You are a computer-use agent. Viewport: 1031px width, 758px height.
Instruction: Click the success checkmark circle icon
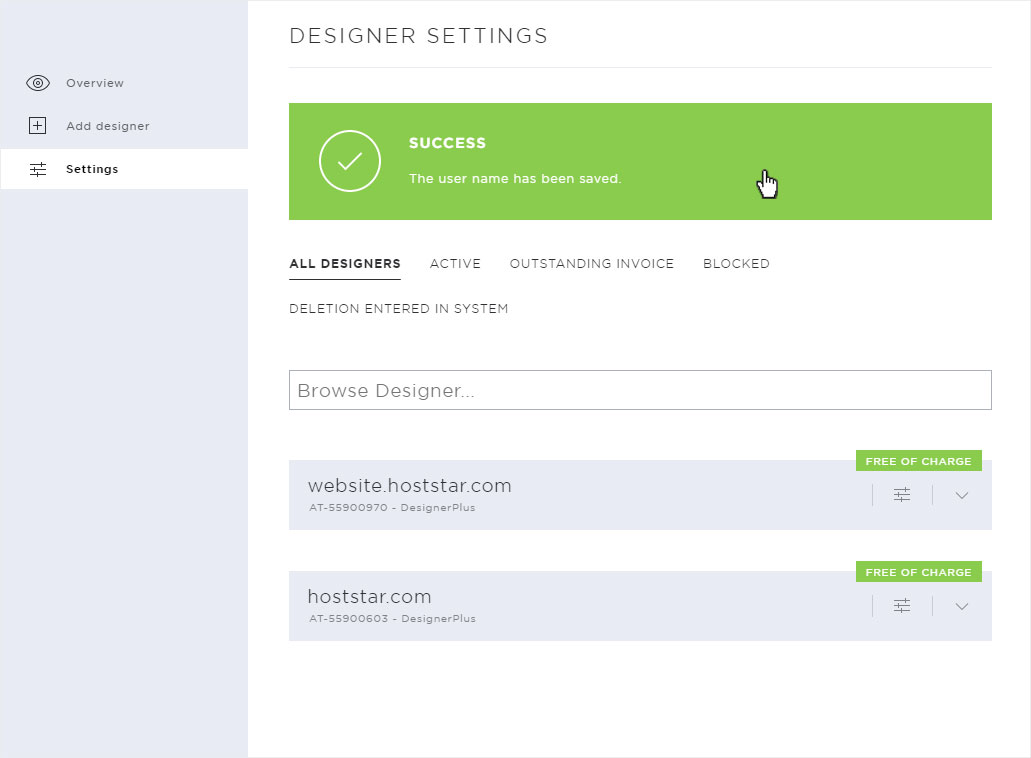click(350, 161)
